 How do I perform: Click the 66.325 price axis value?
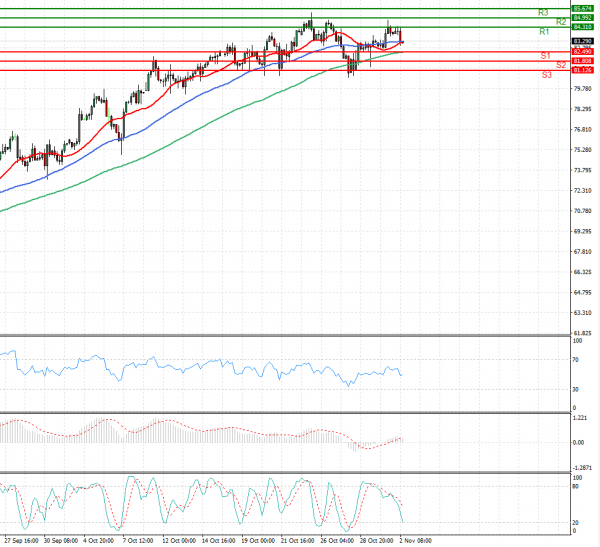click(582, 272)
